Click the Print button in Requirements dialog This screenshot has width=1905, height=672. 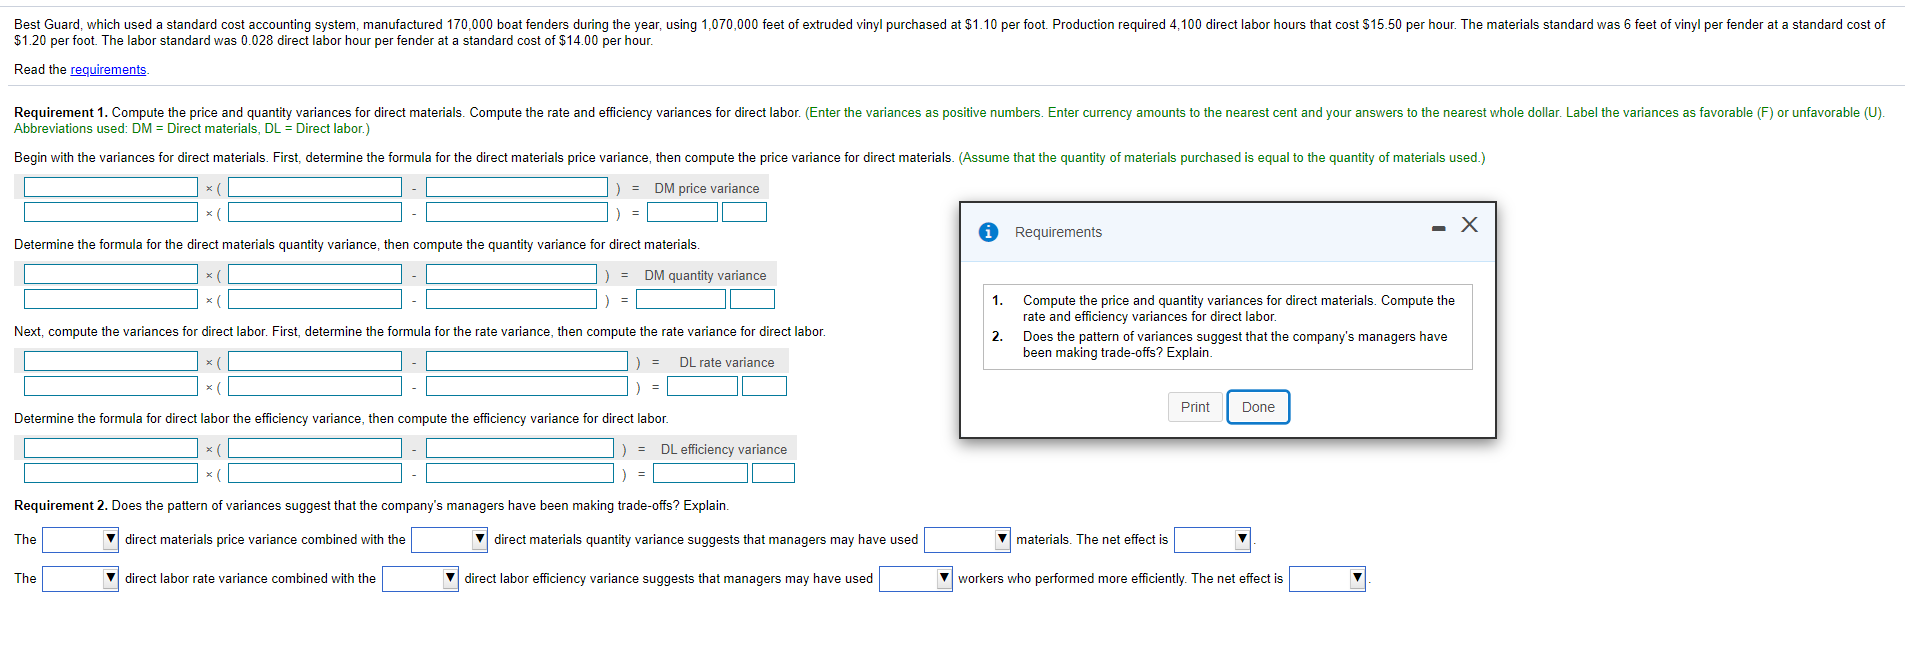(1195, 407)
